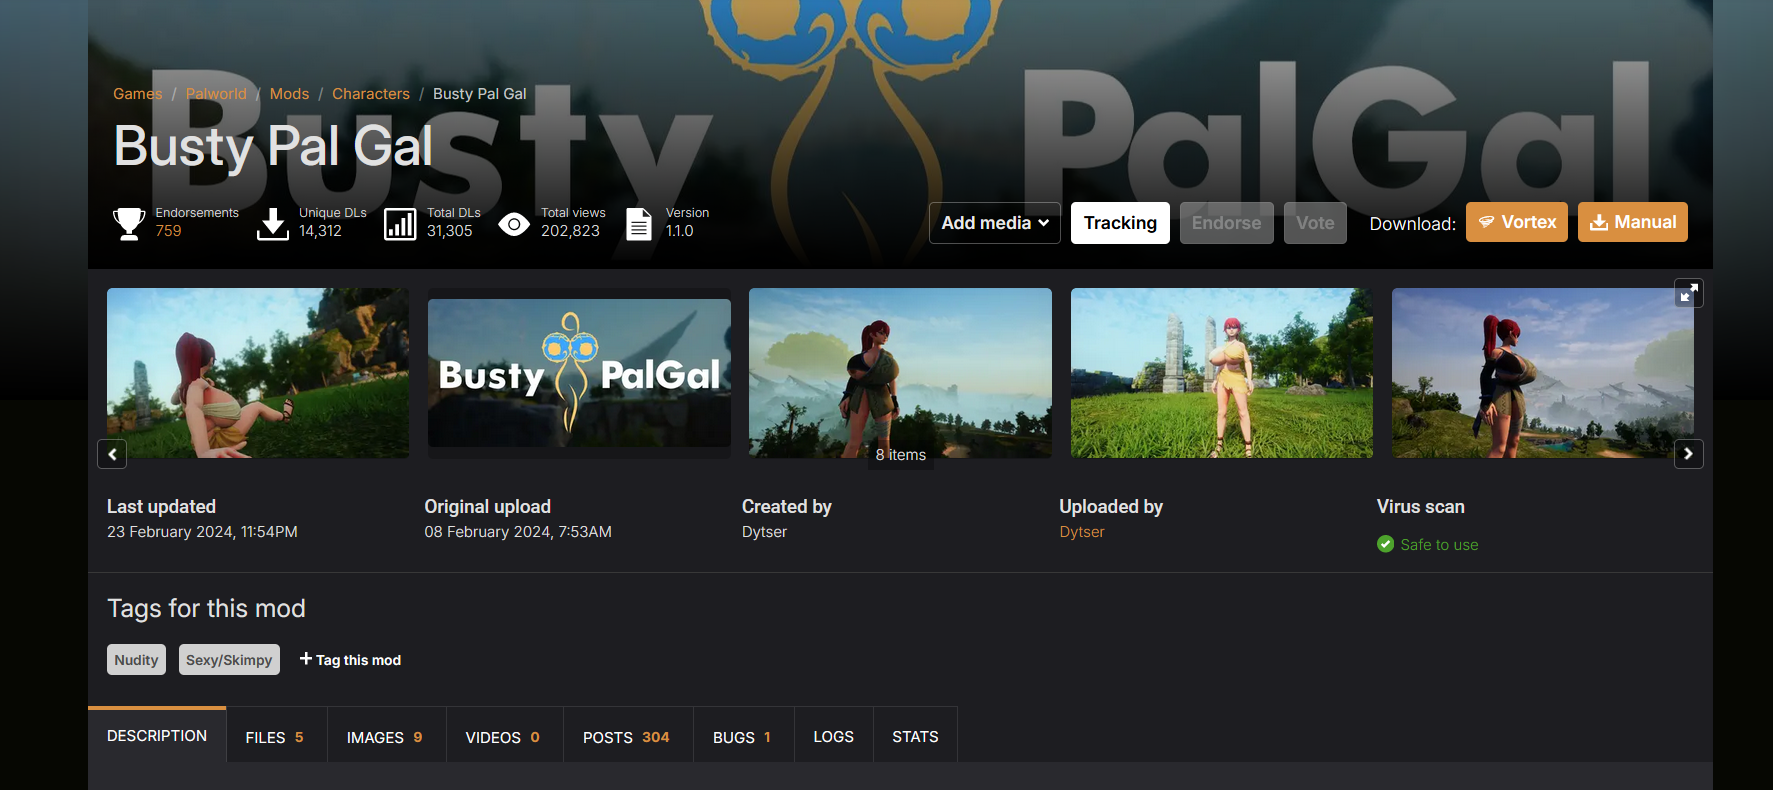Download the mod with Vortex
Screen dimensions: 1773x790
pyautogui.click(x=1517, y=222)
